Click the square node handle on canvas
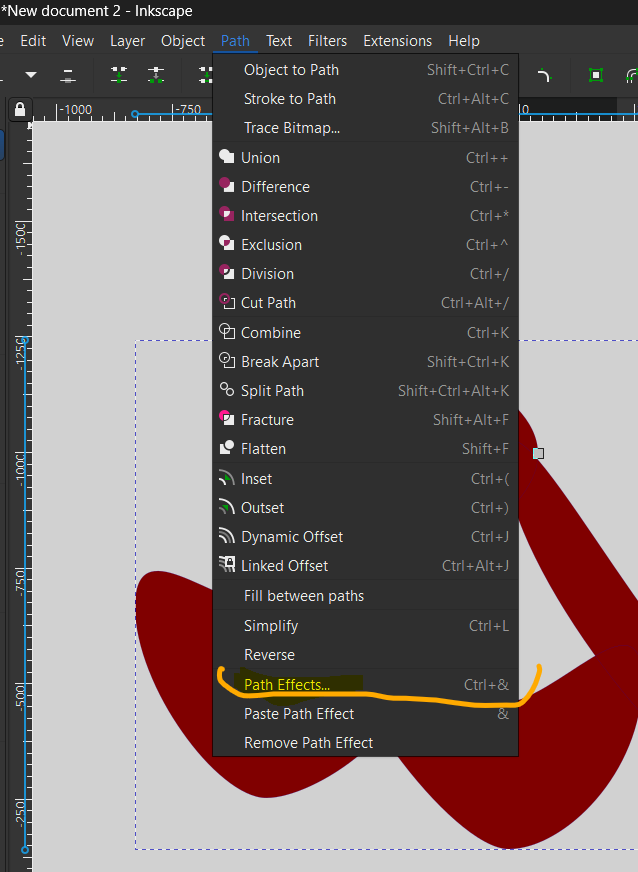Screen dimensions: 638x872 (x=538, y=453)
